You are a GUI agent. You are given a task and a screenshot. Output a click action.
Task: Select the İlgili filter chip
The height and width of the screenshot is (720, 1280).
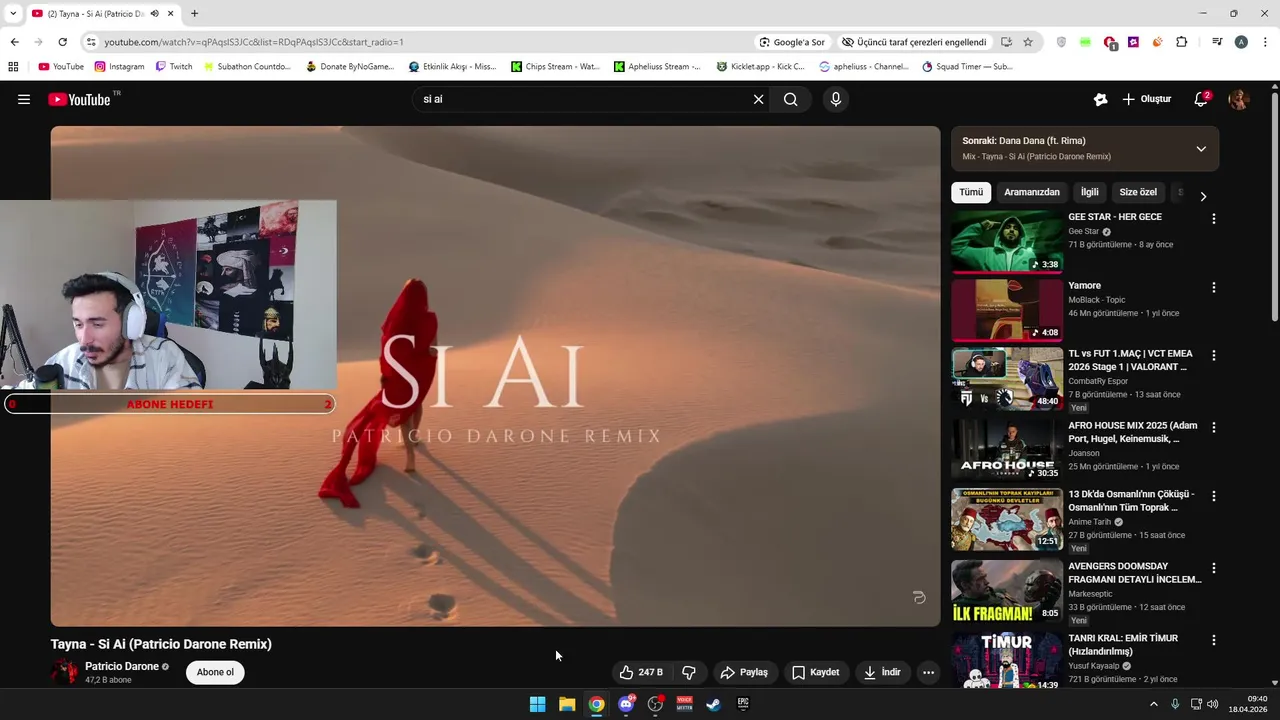click(x=1089, y=192)
